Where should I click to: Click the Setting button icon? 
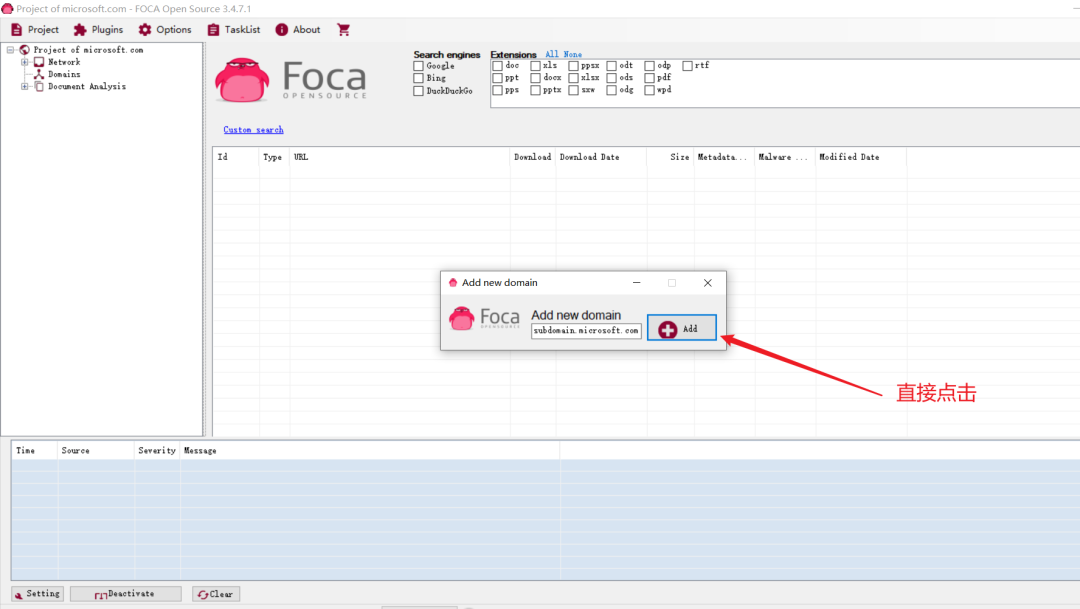click(19, 595)
